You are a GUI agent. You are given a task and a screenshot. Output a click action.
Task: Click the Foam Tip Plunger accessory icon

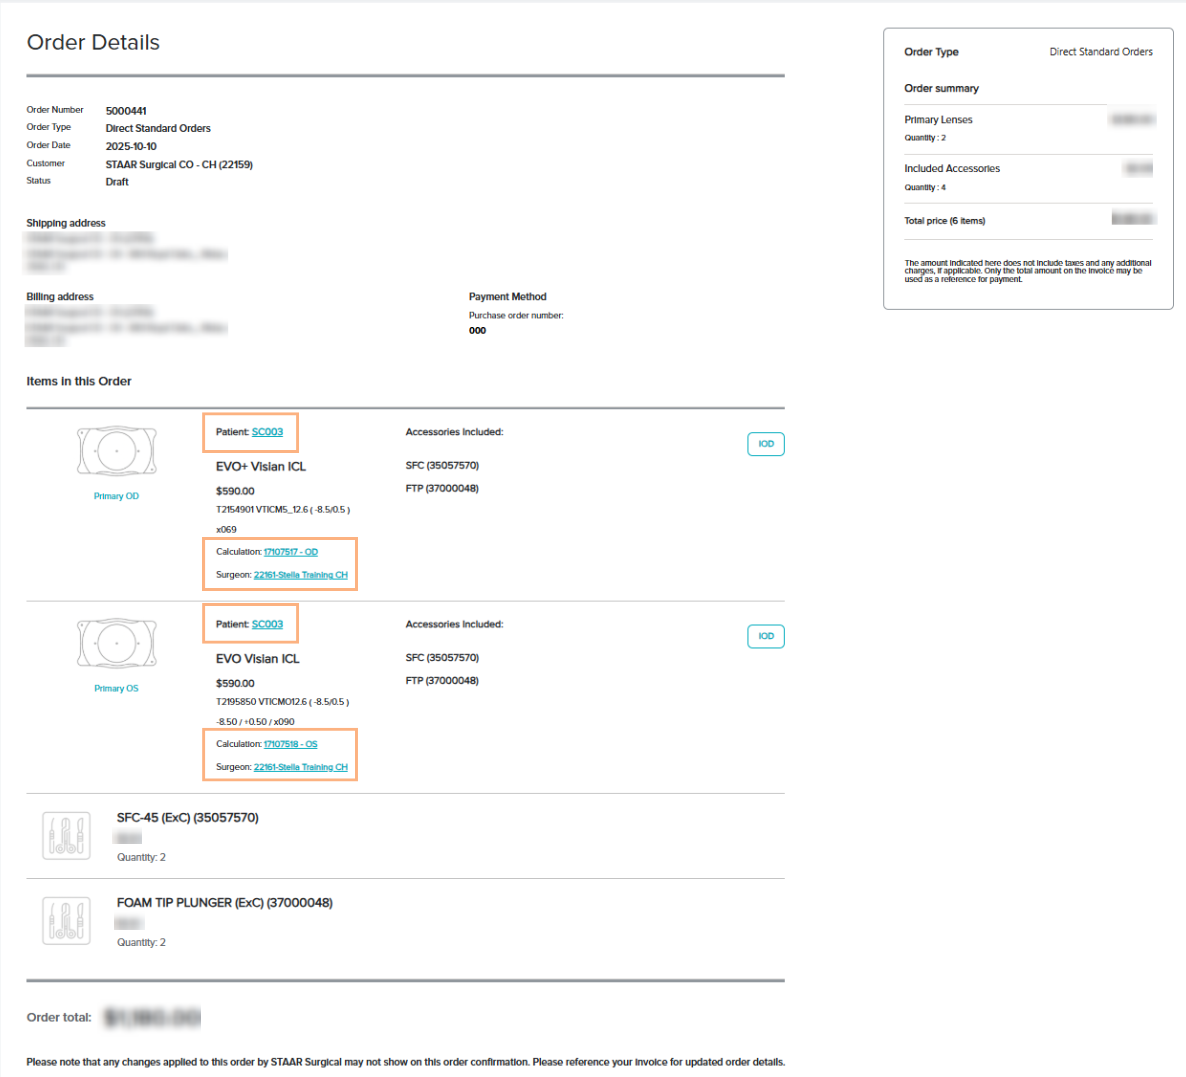click(x=67, y=921)
